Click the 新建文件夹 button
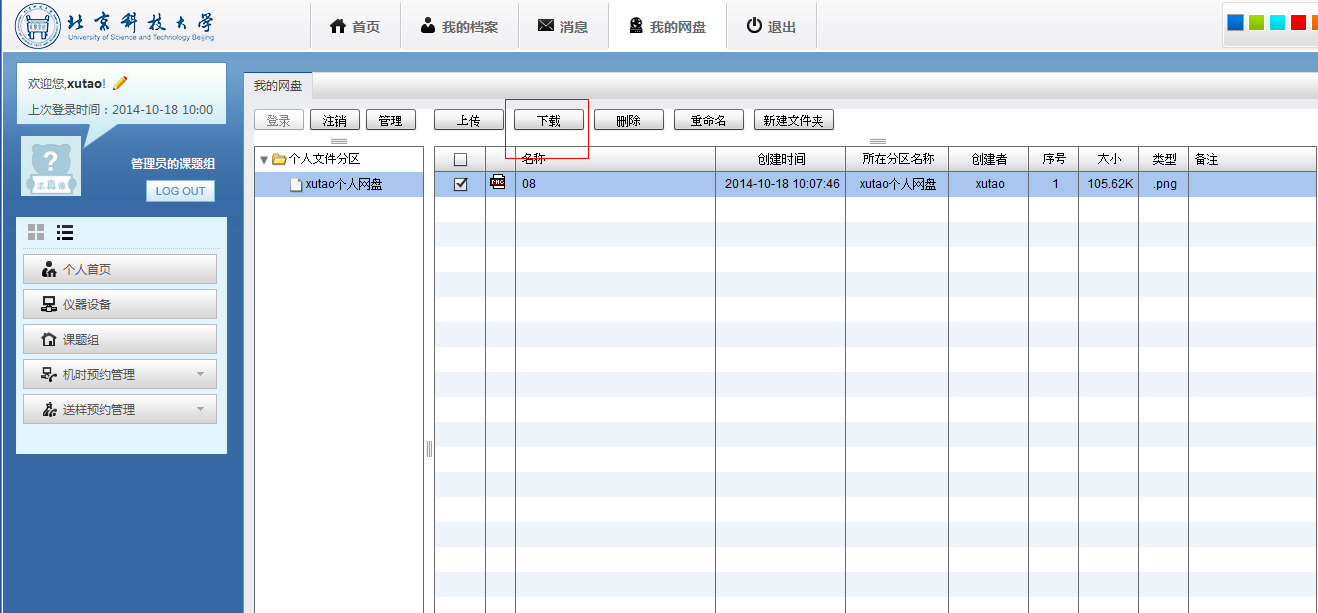 (x=793, y=120)
